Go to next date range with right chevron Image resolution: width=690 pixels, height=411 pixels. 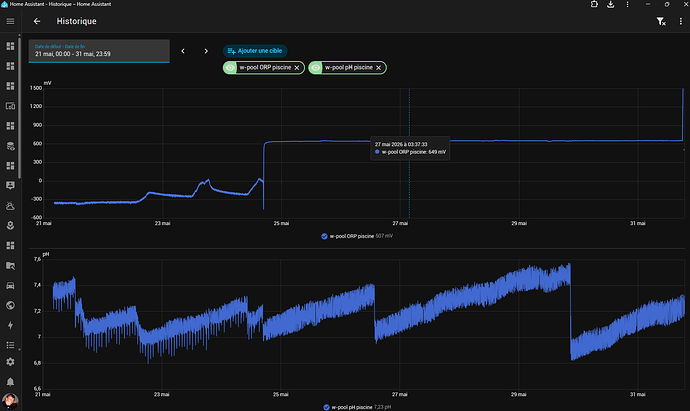coord(206,51)
